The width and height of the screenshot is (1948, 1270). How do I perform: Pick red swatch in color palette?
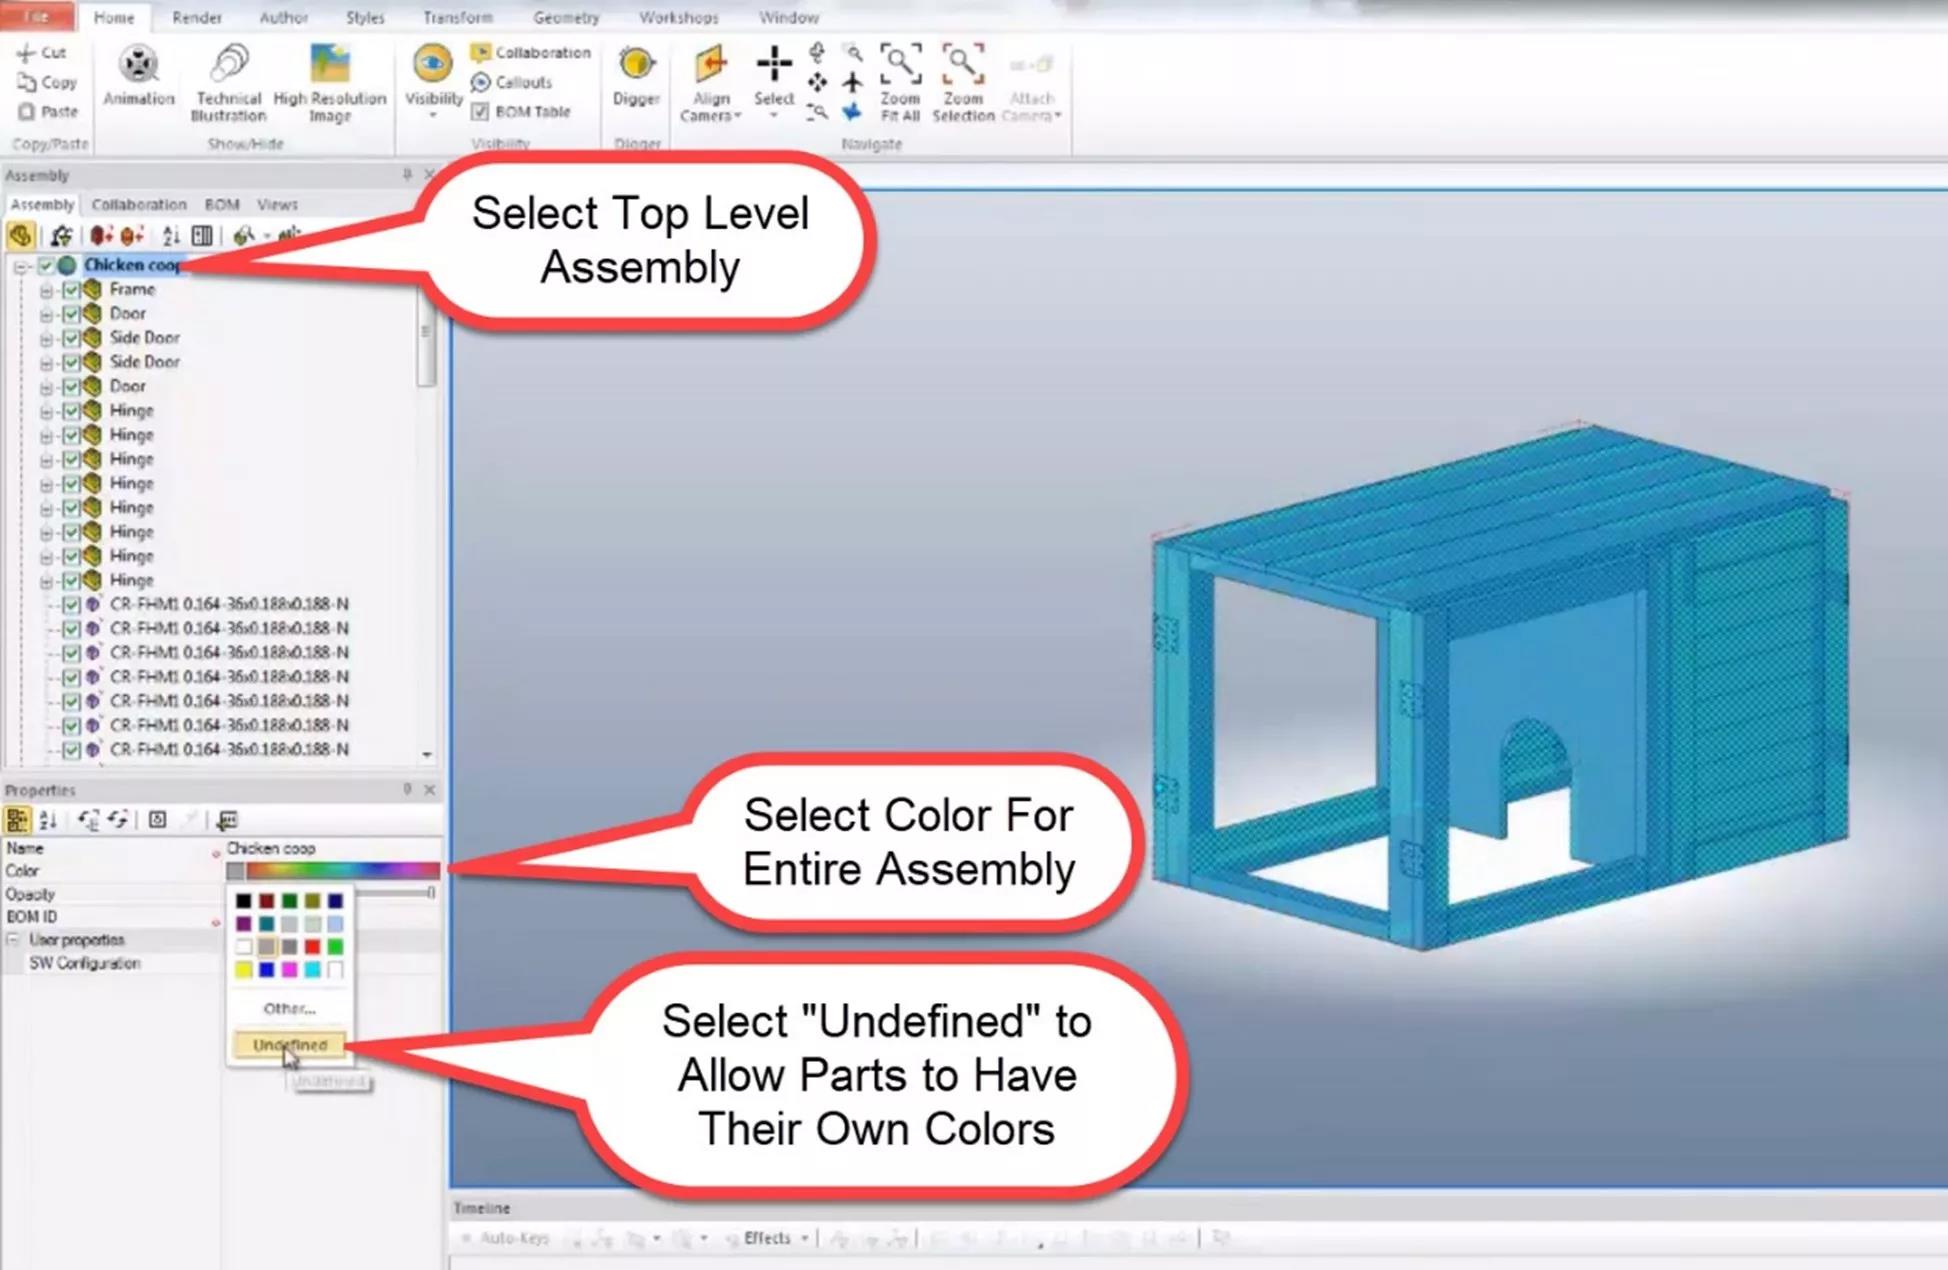click(x=312, y=946)
